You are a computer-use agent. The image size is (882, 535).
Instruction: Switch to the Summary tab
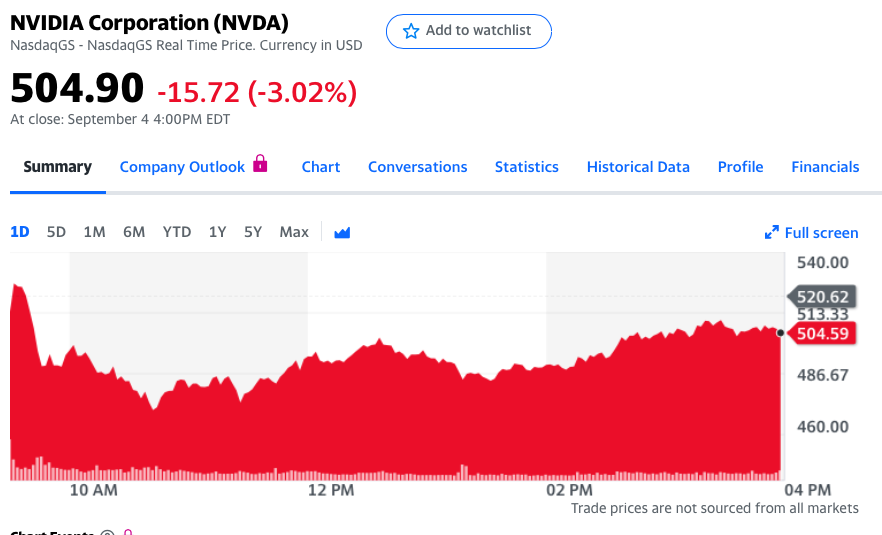(x=58, y=167)
